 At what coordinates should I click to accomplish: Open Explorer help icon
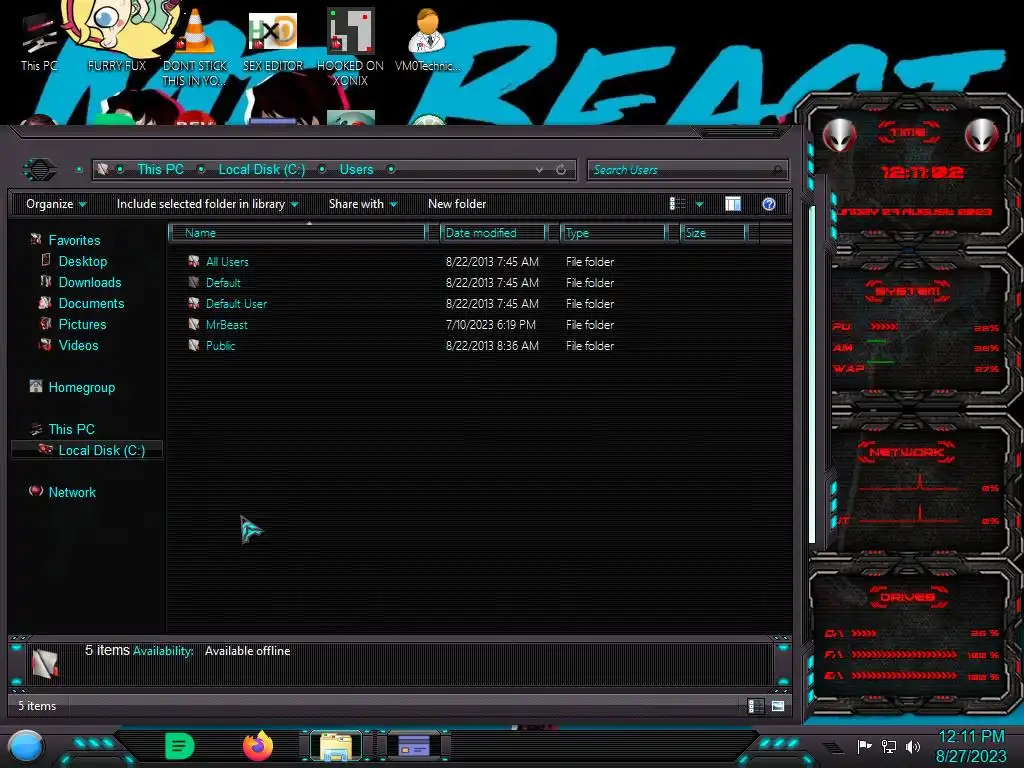coord(769,204)
